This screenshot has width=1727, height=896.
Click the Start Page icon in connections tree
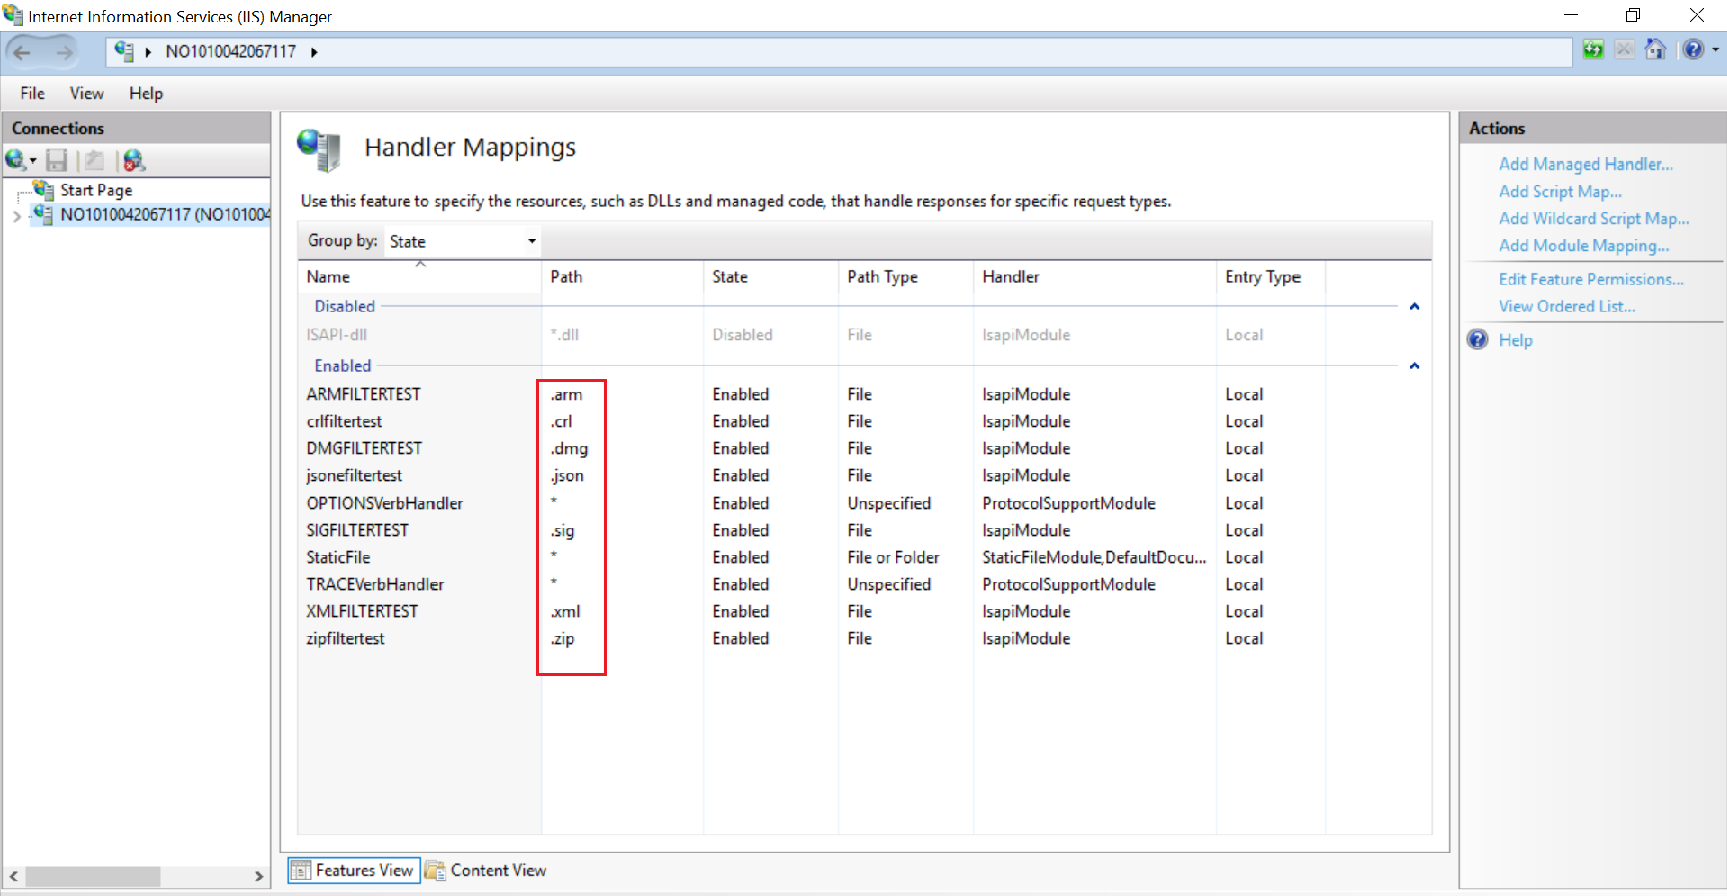tap(43, 190)
